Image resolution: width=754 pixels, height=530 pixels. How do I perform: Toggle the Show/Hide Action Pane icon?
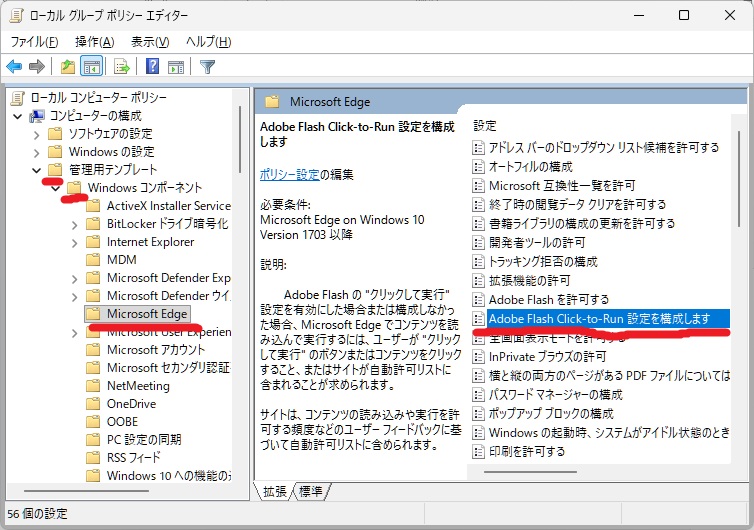tap(176, 67)
